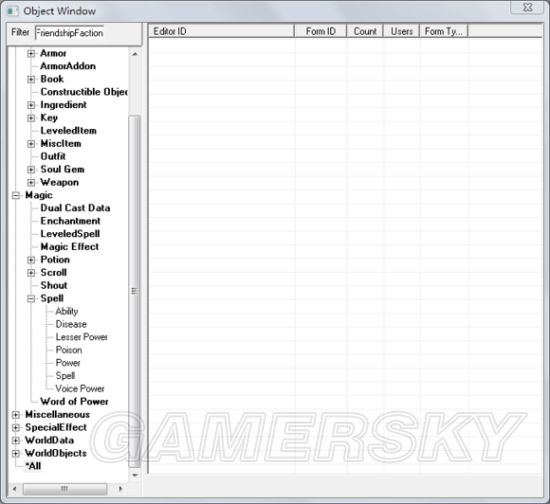Click the tree's horizontal scrollbar right arrow
550x504 pixels.
click(121, 488)
